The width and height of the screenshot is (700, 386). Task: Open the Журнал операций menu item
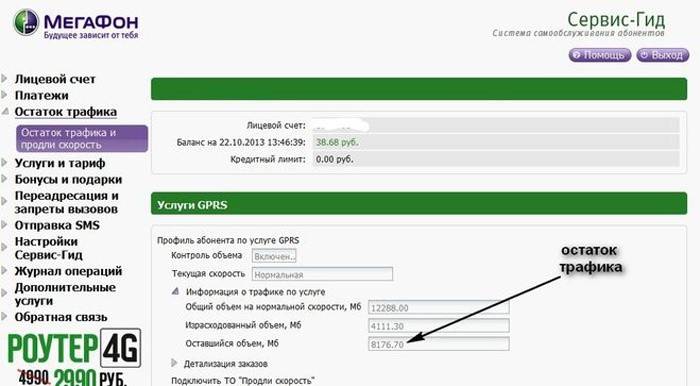[x=68, y=271]
